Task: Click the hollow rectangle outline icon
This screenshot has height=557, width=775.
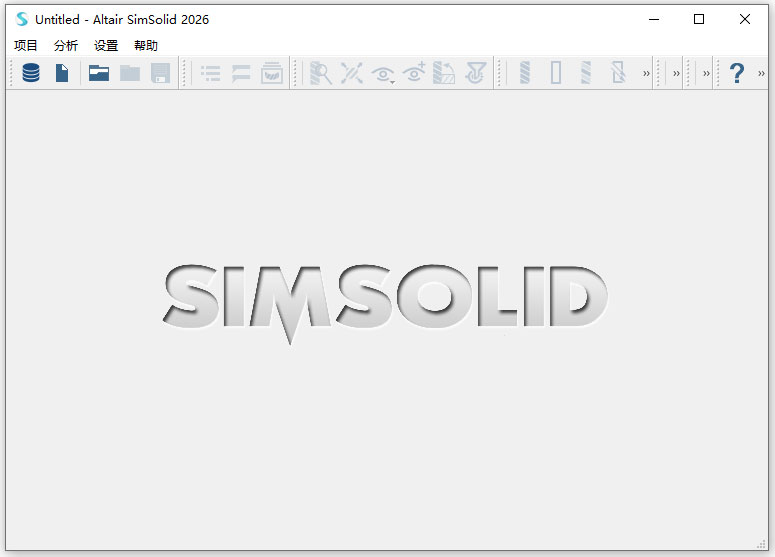Action: click(556, 73)
